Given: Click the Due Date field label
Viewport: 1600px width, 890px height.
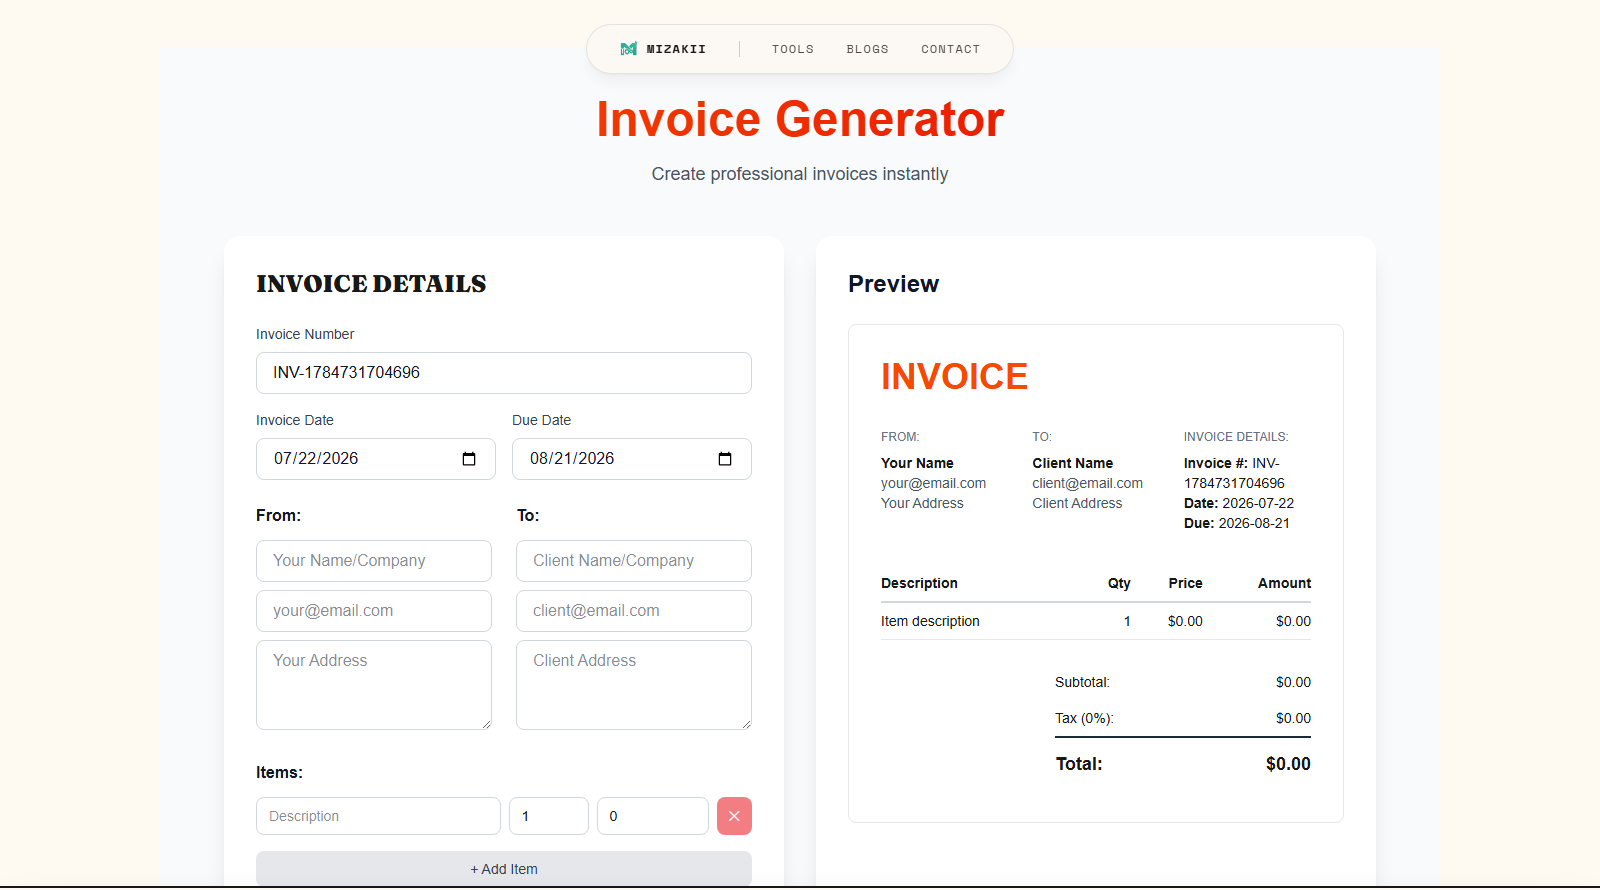Looking at the screenshot, I should tap(542, 420).
